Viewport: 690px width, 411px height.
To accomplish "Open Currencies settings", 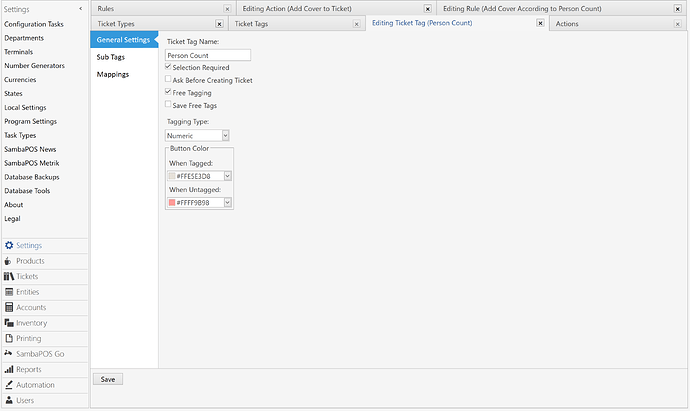I will click(20, 80).
